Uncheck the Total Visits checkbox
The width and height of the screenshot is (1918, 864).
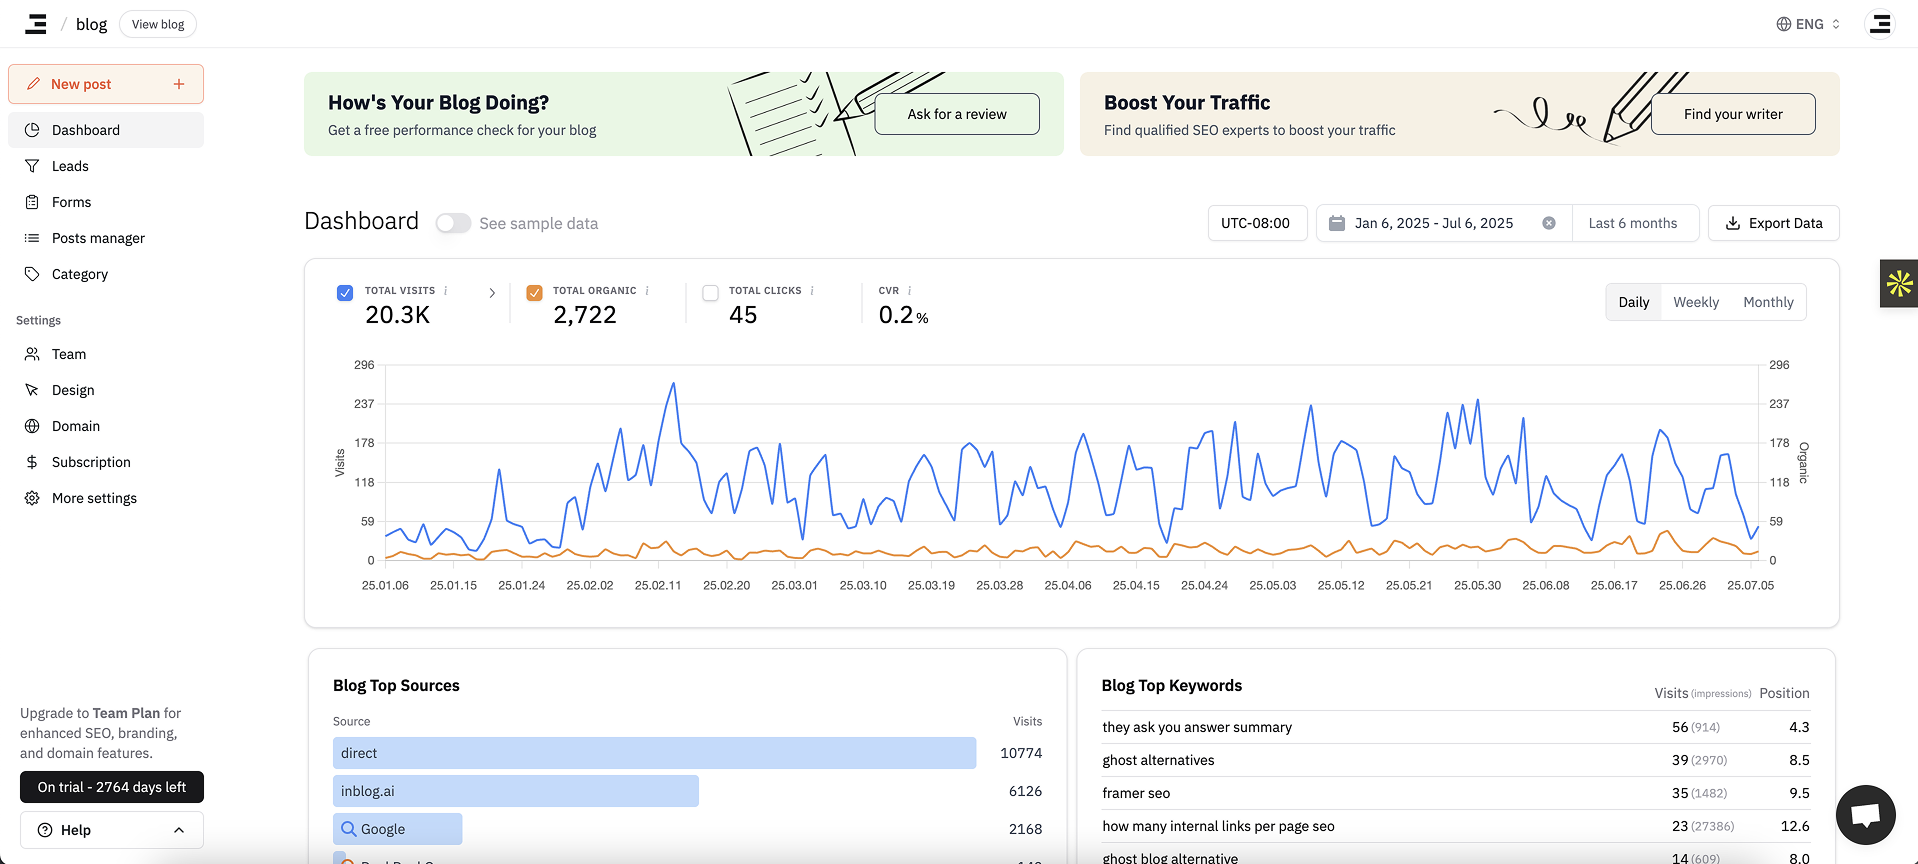[345, 293]
